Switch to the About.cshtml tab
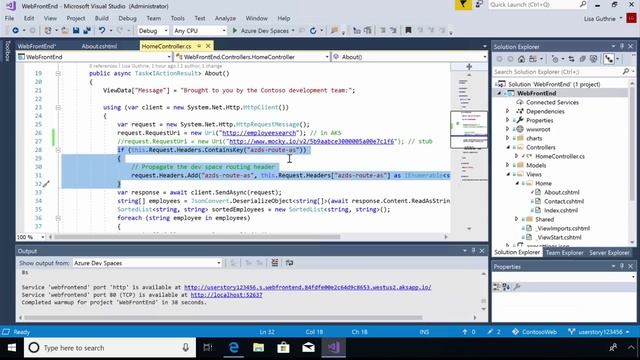The image size is (640, 360). coord(99,46)
